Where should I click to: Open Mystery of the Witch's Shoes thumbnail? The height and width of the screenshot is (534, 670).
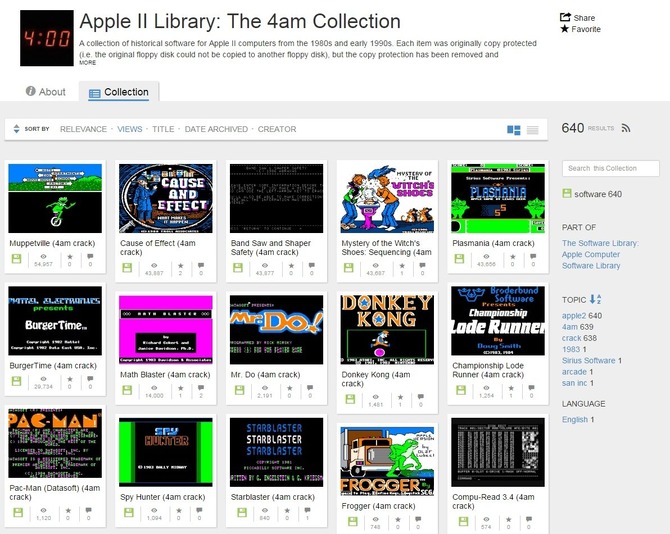pos(387,198)
